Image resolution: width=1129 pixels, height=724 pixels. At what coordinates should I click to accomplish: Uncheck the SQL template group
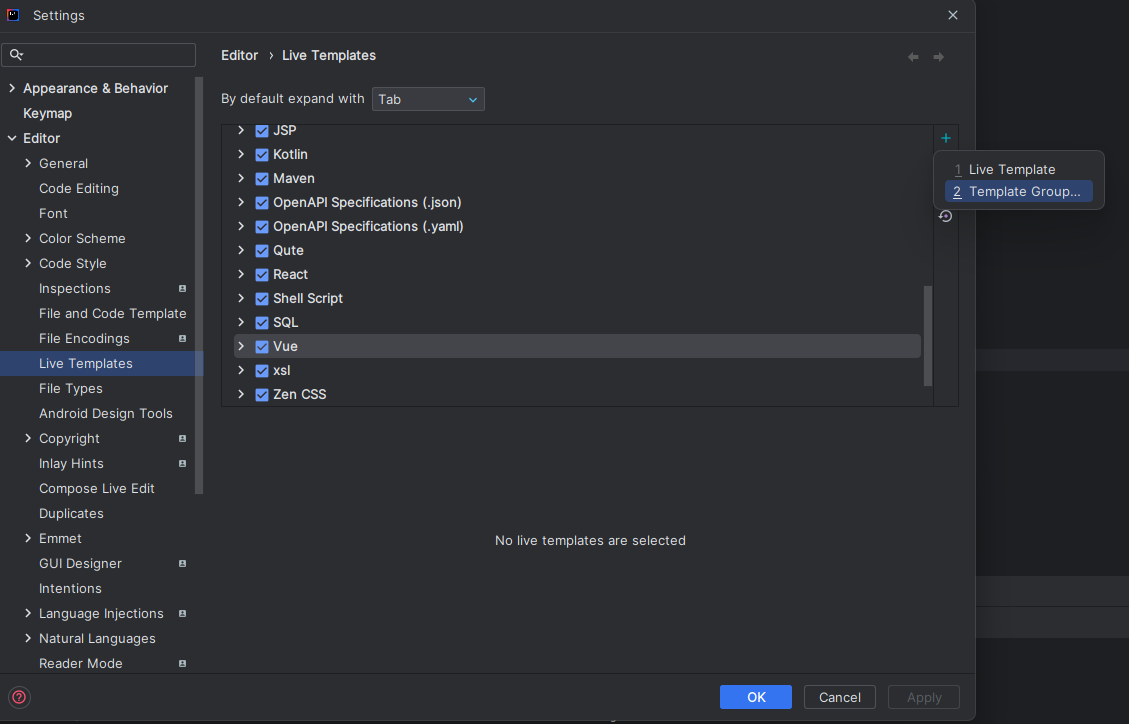click(x=261, y=322)
